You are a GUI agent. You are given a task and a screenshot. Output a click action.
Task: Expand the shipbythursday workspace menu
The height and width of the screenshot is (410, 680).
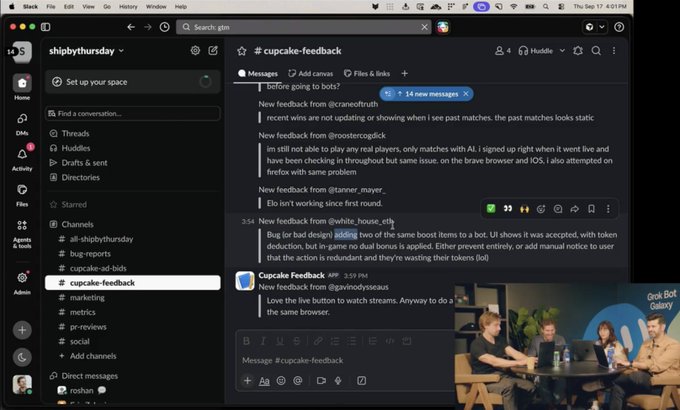click(86, 51)
